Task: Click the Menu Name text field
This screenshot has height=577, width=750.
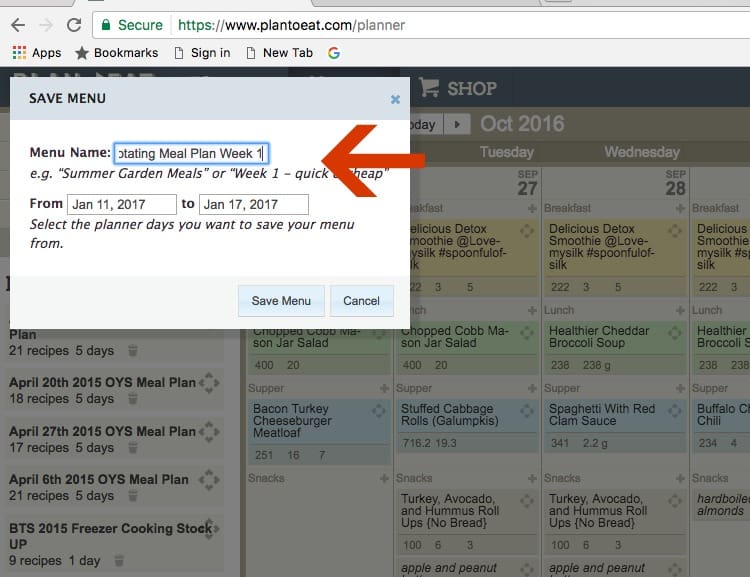Action: [x=191, y=154]
